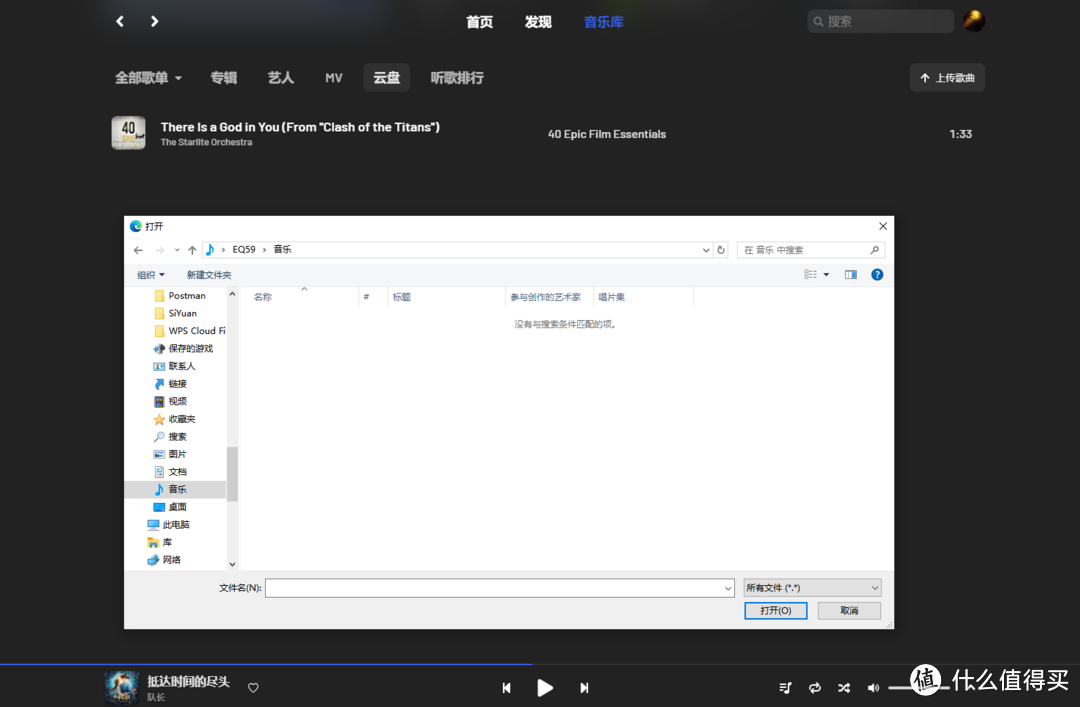Sort by the 参与创作的艺术家 column
Viewport: 1080px width, 707px height.
(546, 297)
